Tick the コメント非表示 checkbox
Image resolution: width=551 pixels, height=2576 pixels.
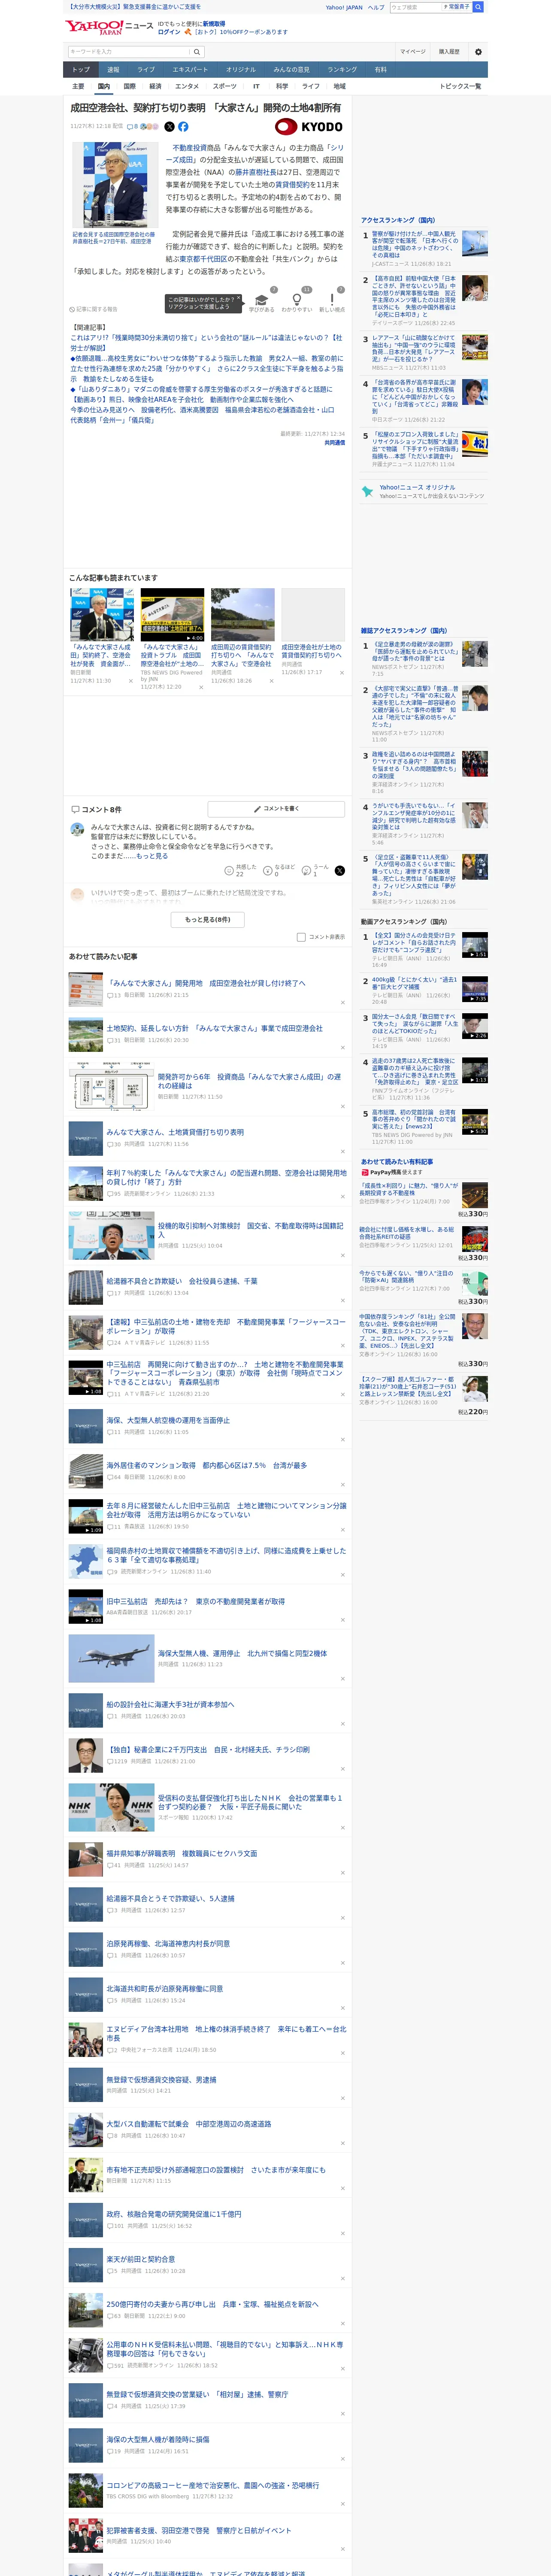(301, 937)
